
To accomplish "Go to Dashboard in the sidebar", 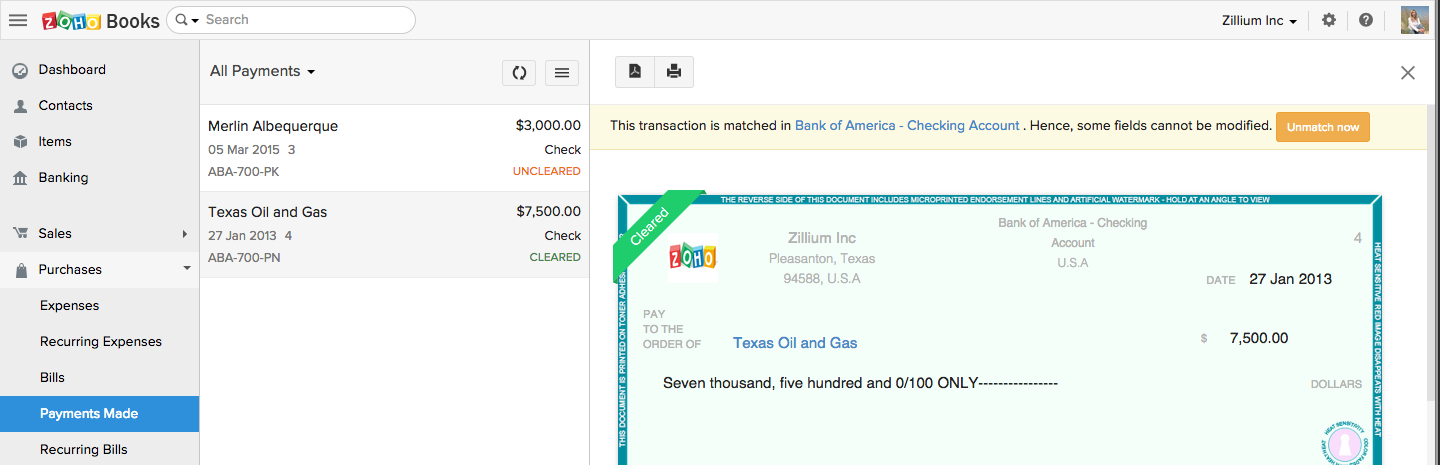I will point(72,69).
